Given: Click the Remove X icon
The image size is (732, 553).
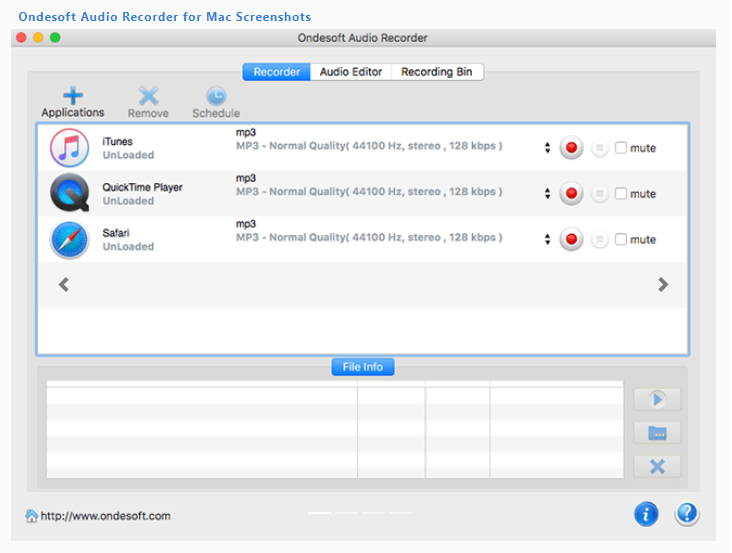Looking at the screenshot, I should (x=148, y=96).
